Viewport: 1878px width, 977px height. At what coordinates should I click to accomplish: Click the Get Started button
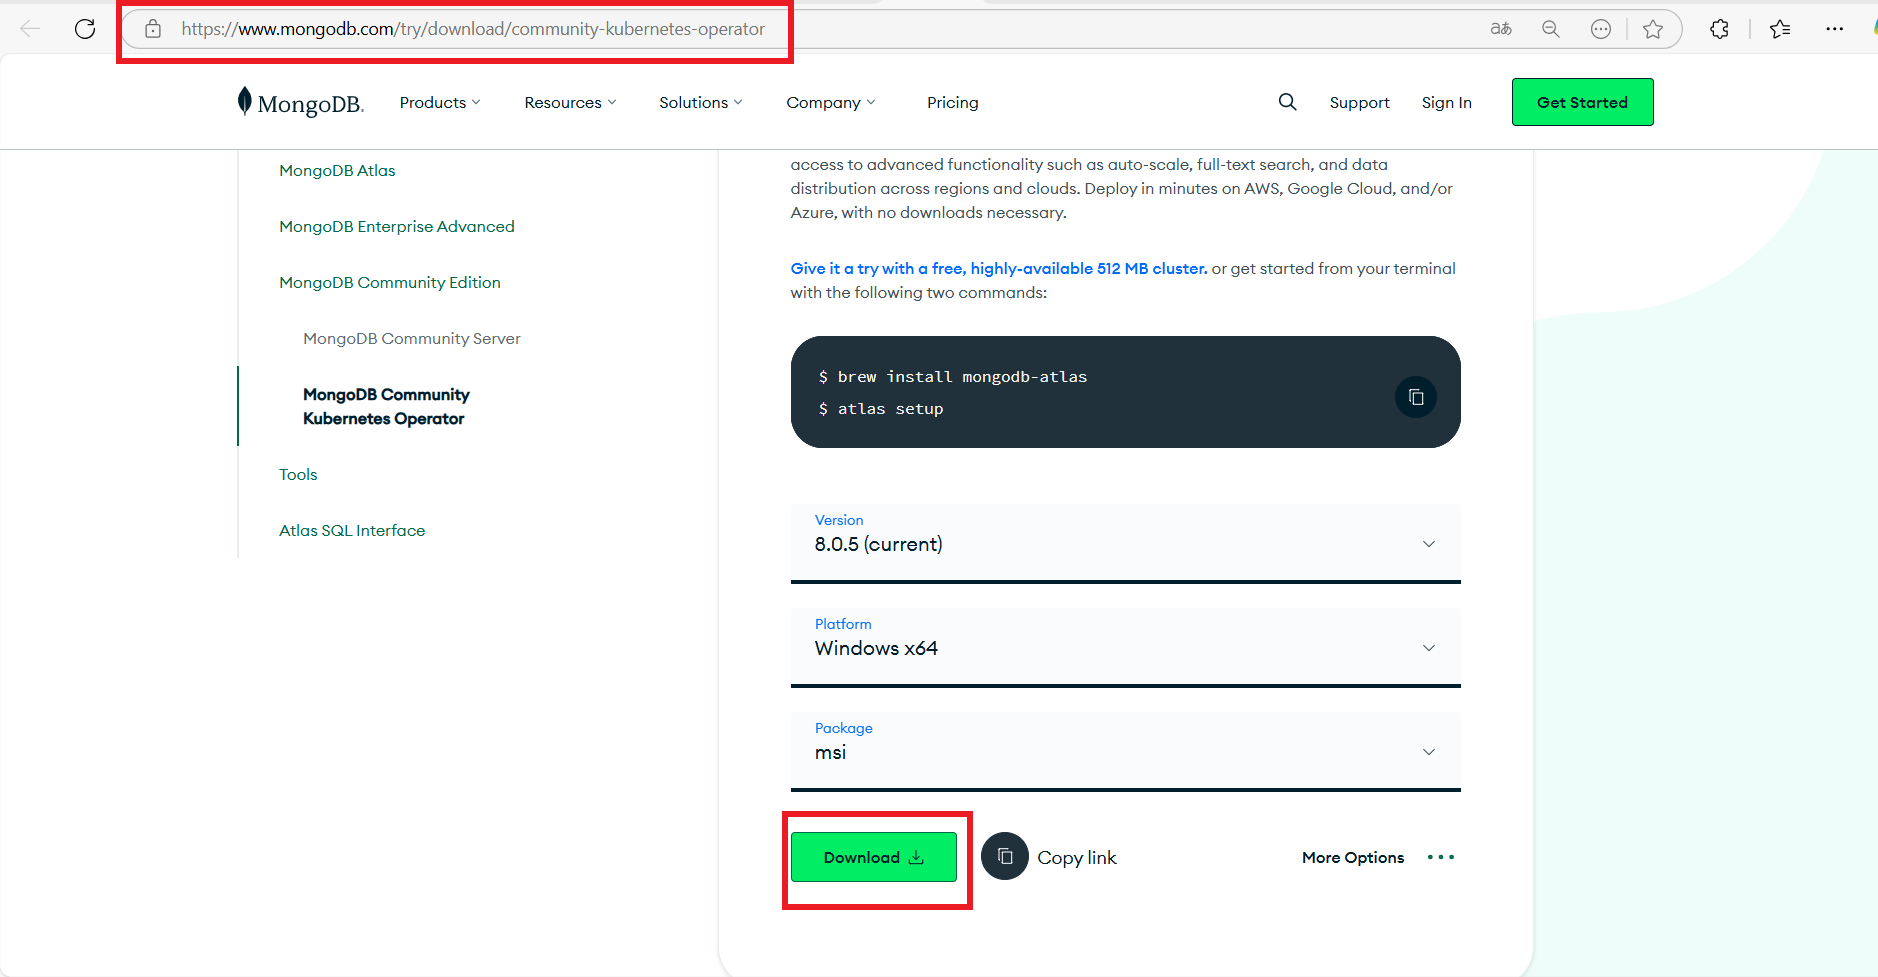tap(1582, 102)
